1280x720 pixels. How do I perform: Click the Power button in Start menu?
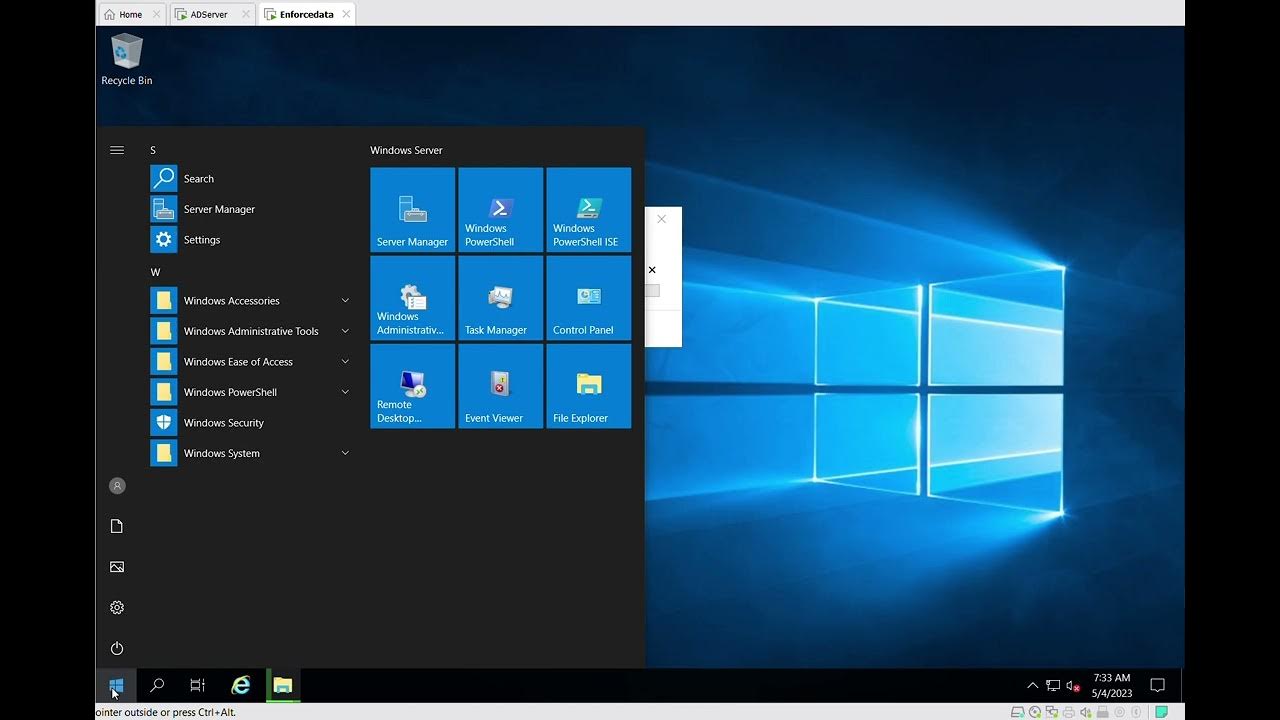[x=117, y=648]
